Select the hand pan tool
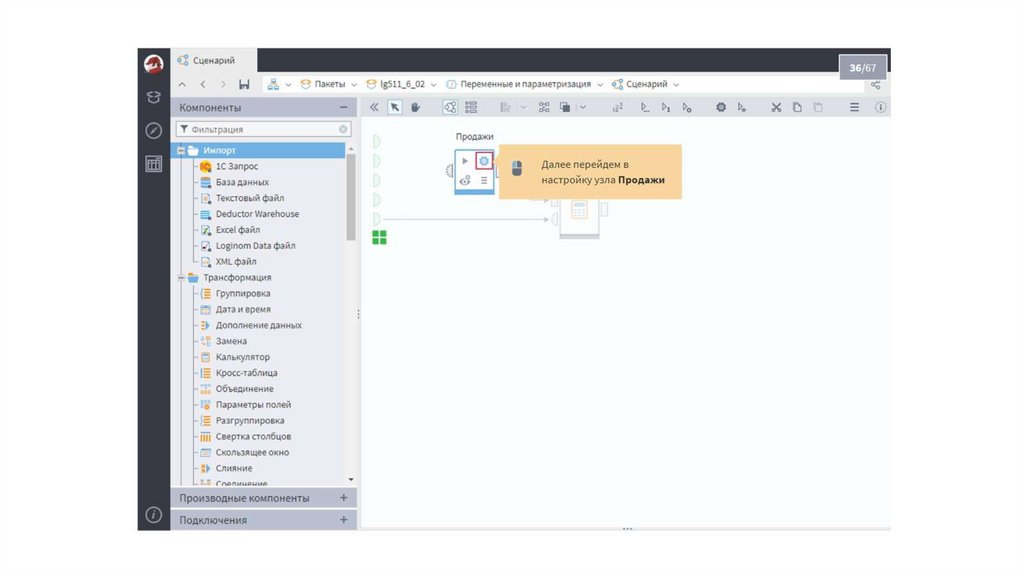Viewport: 1024px width, 574px height. coord(415,107)
